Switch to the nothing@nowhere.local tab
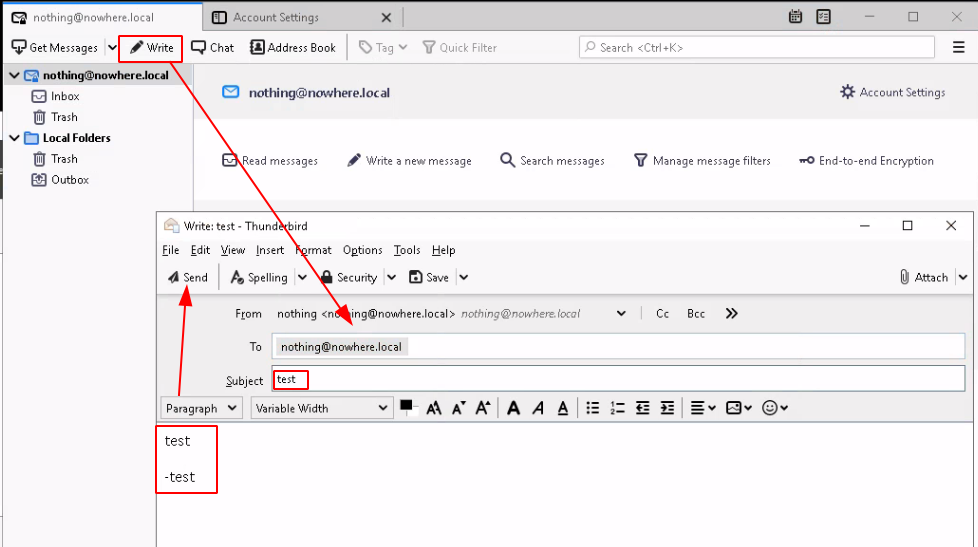Screen dimensions: 978x547 pos(103,17)
